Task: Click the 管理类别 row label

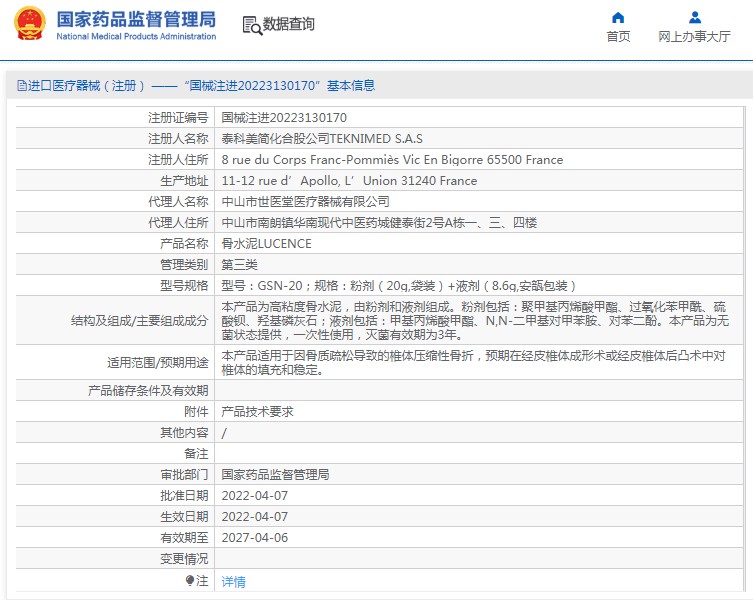Action: click(184, 265)
